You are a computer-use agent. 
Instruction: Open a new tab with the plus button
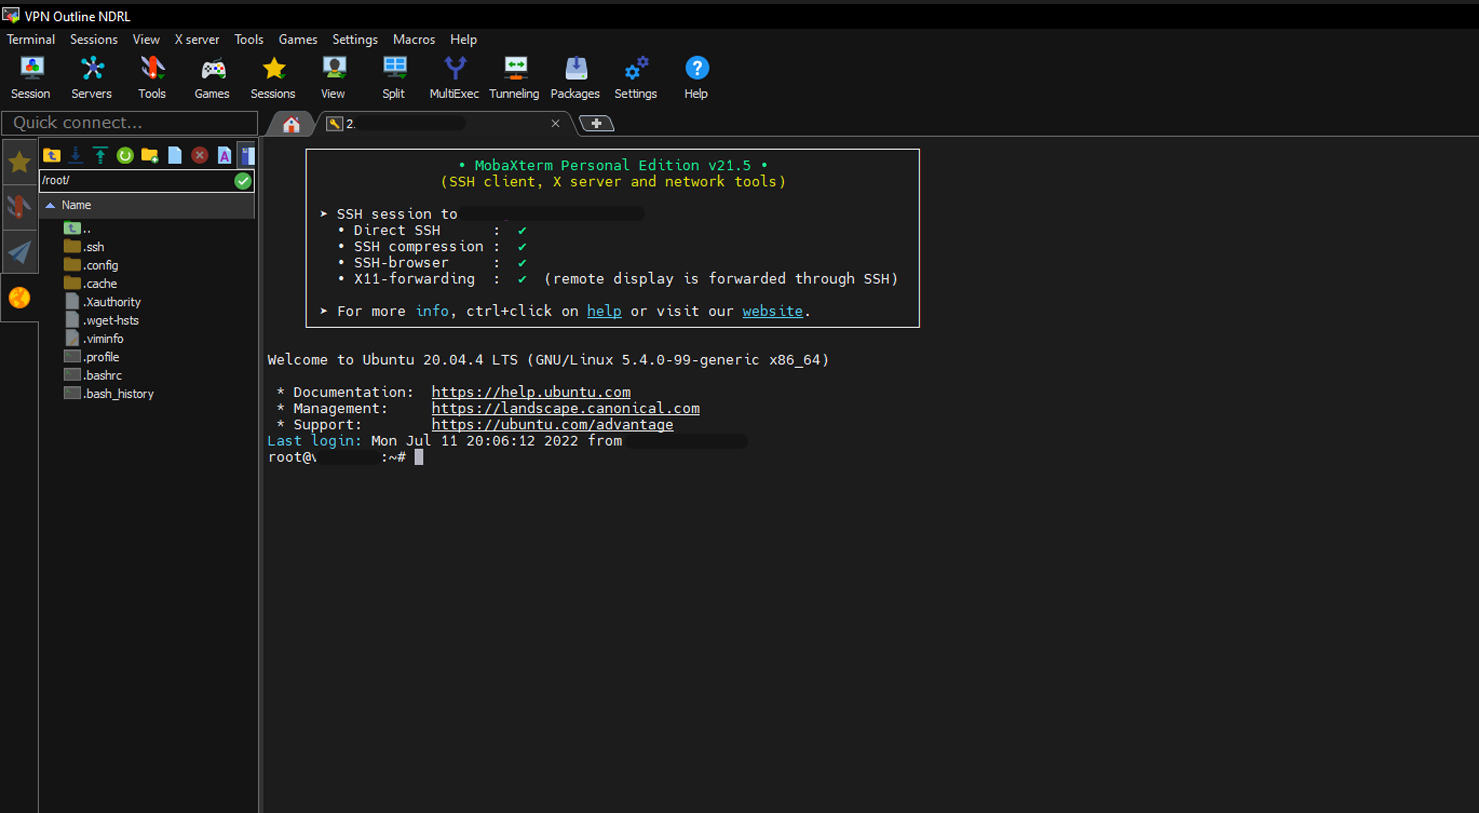coord(597,124)
